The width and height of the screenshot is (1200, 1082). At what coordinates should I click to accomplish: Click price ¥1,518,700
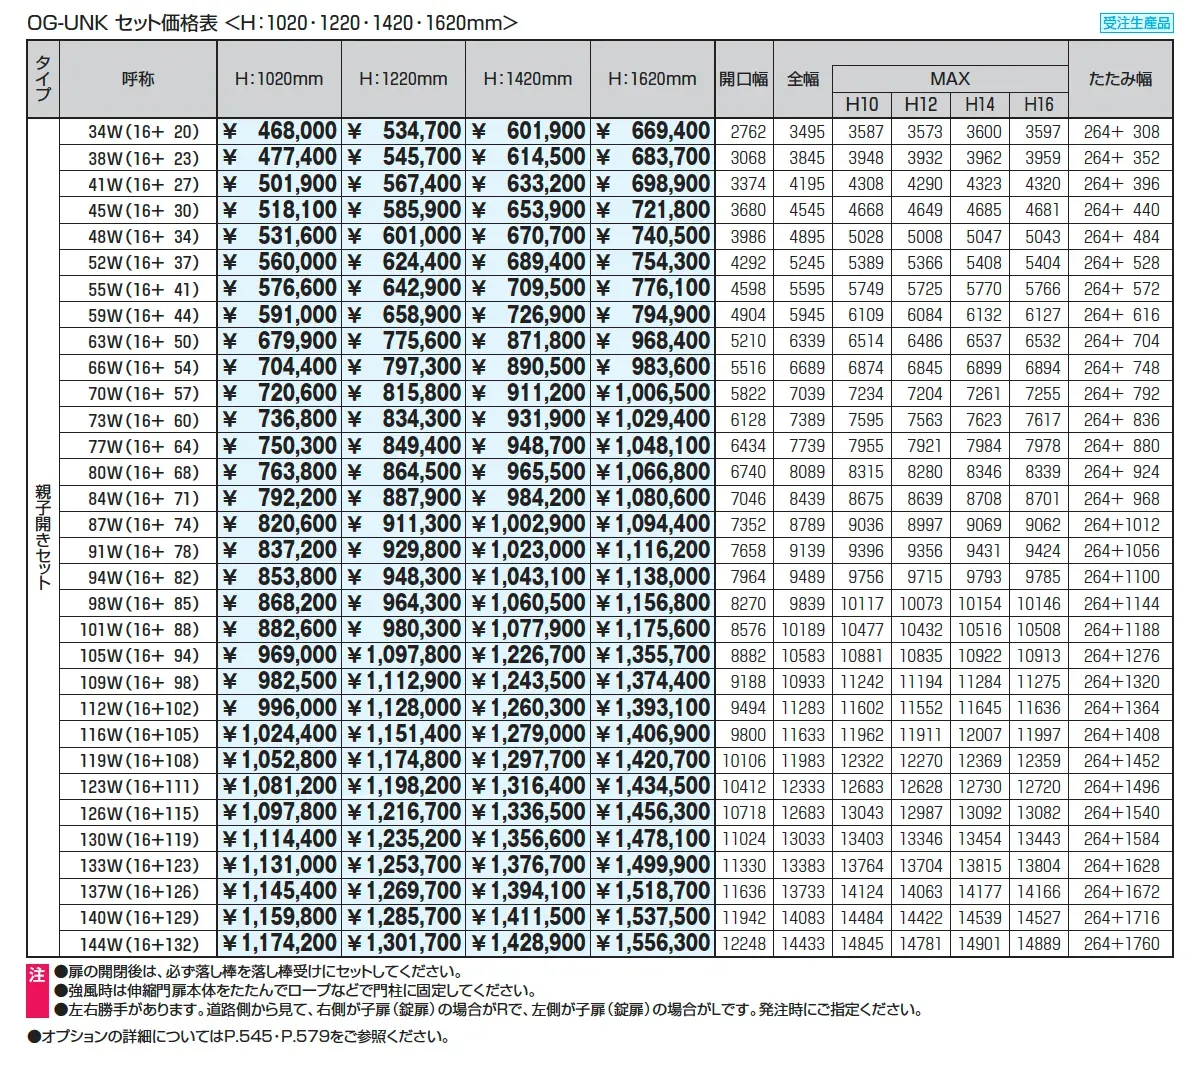click(652, 891)
